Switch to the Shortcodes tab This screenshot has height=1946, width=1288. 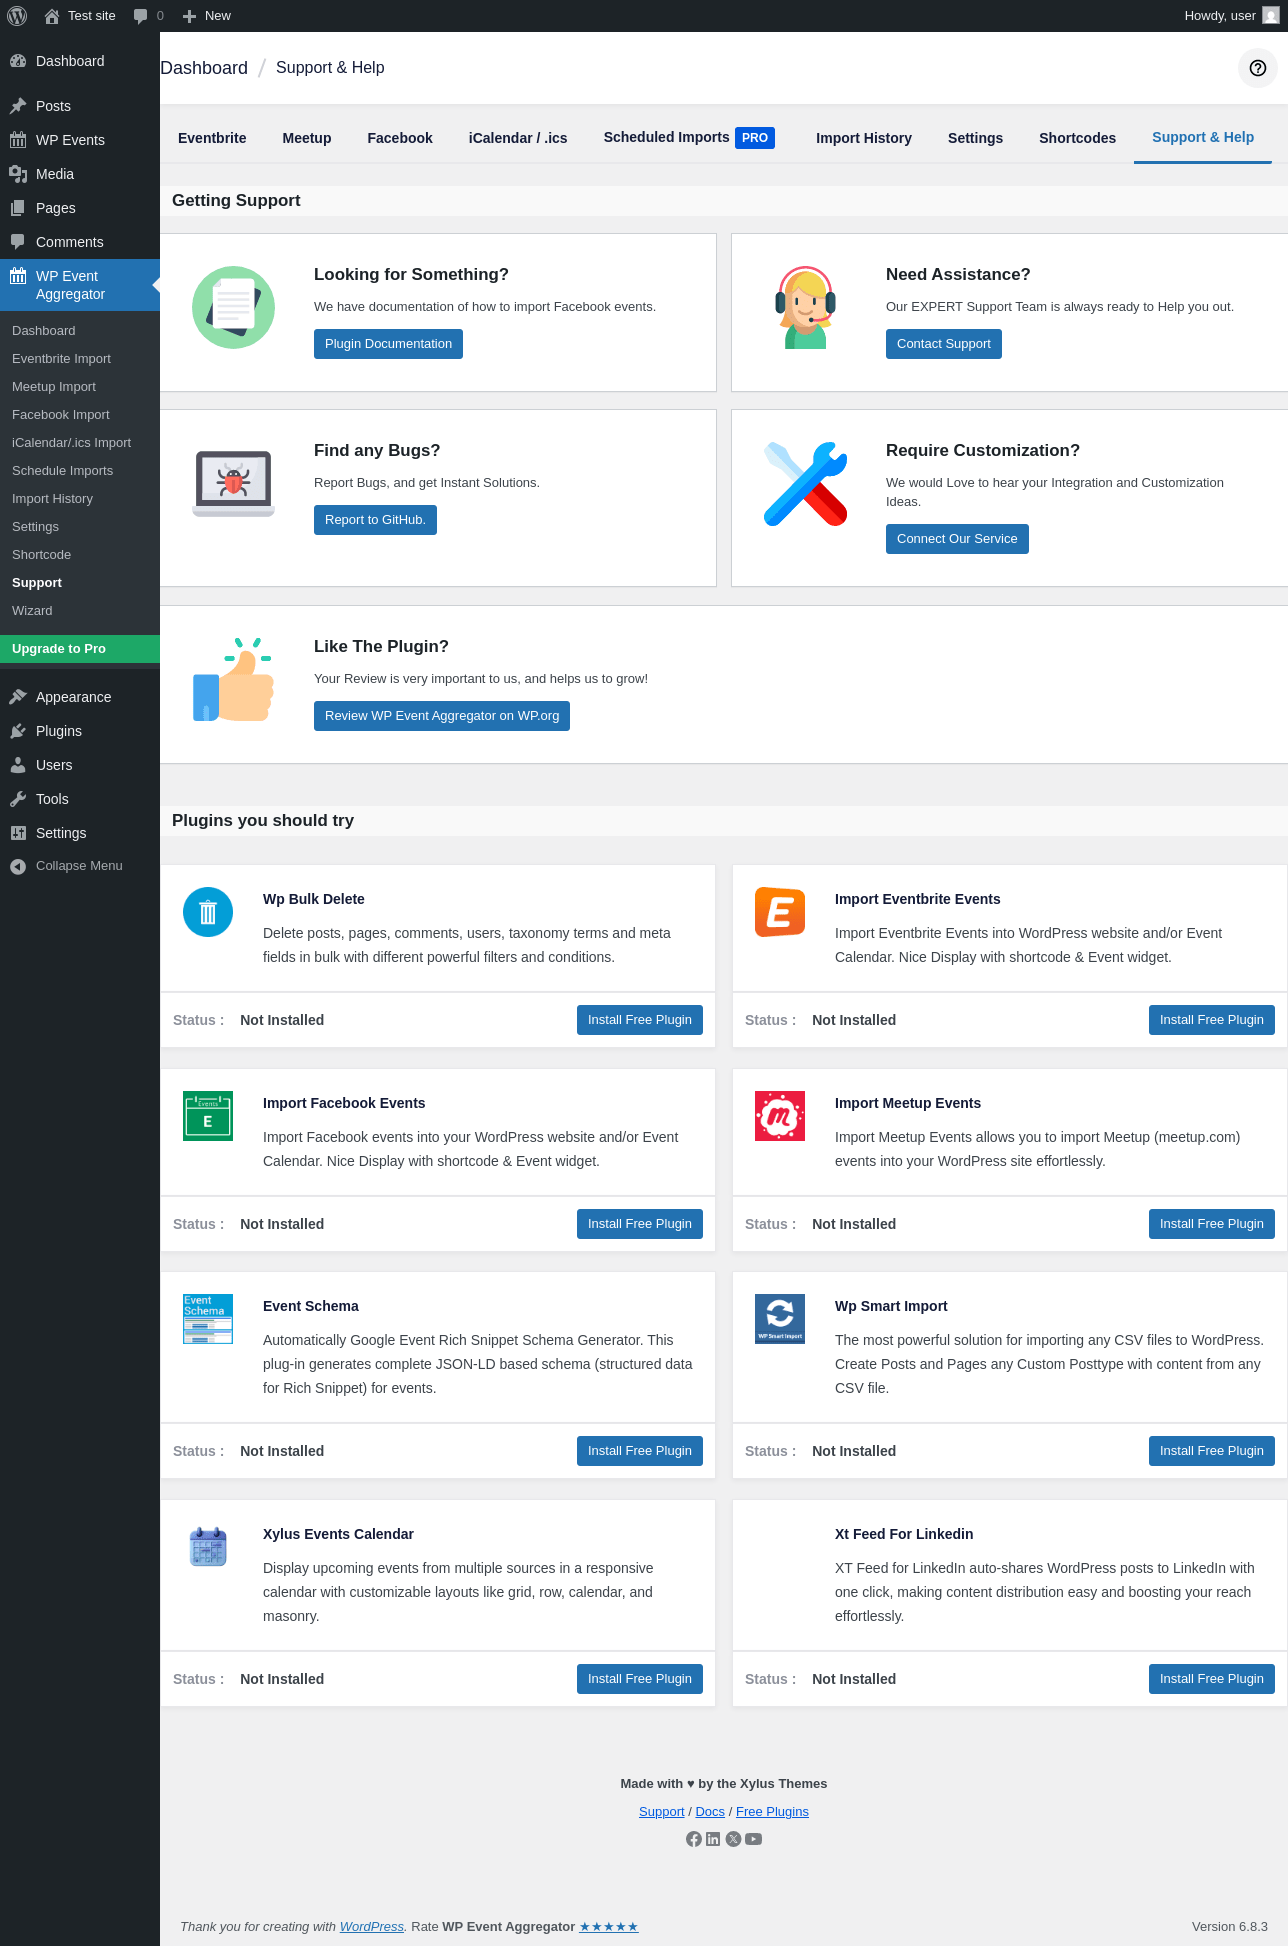[1077, 138]
